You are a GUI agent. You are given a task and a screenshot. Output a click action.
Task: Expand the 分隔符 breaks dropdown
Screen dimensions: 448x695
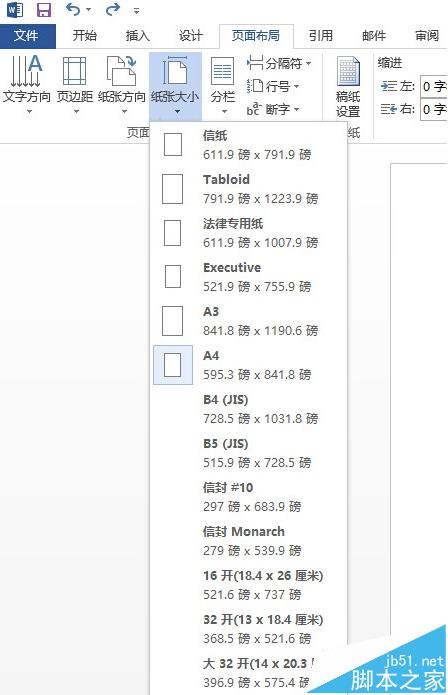tap(279, 64)
